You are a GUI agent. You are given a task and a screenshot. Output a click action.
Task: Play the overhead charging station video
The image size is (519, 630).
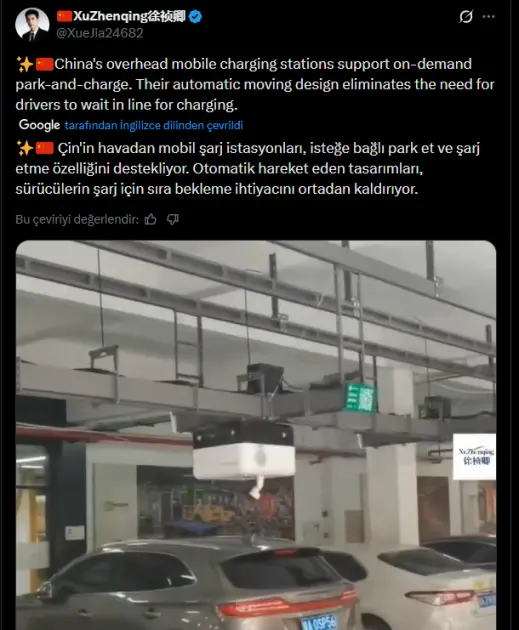pos(256,435)
